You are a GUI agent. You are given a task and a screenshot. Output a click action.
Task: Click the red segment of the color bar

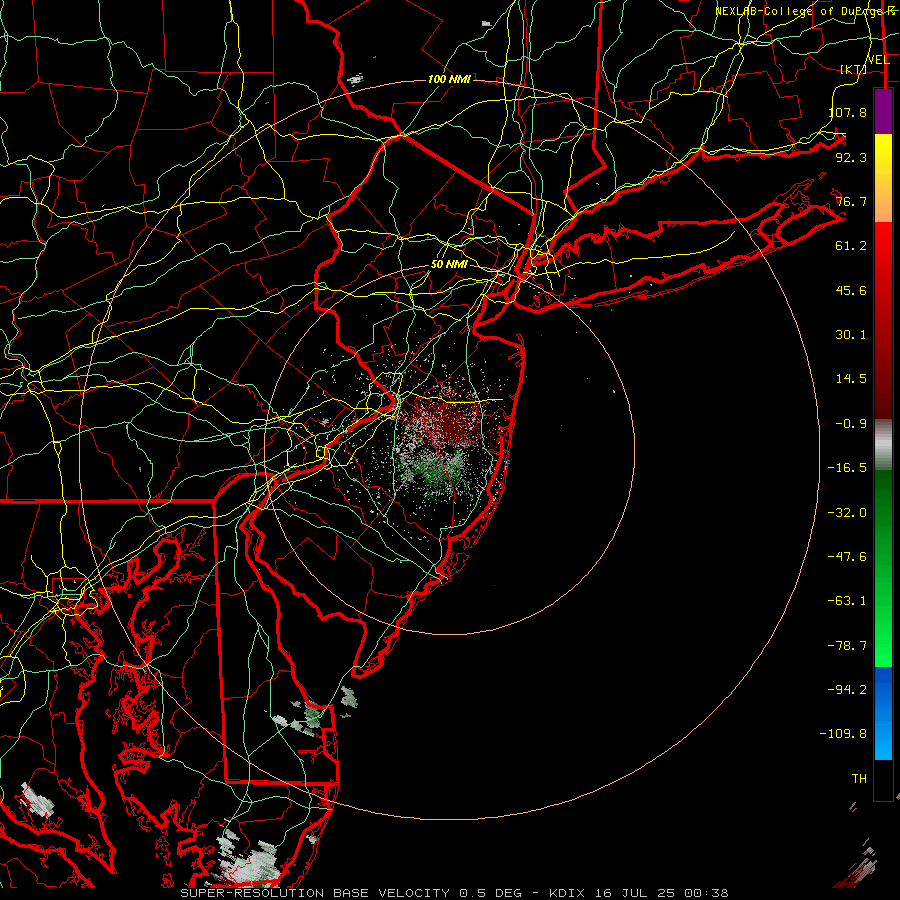883,320
